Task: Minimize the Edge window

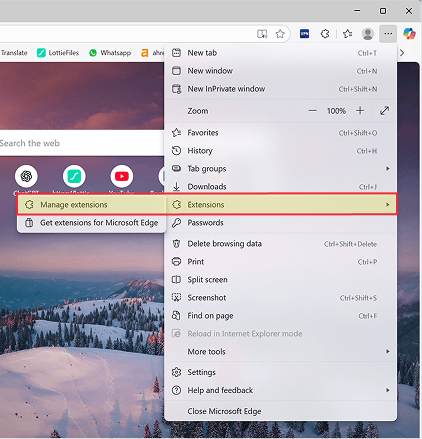Action: pos(357,11)
